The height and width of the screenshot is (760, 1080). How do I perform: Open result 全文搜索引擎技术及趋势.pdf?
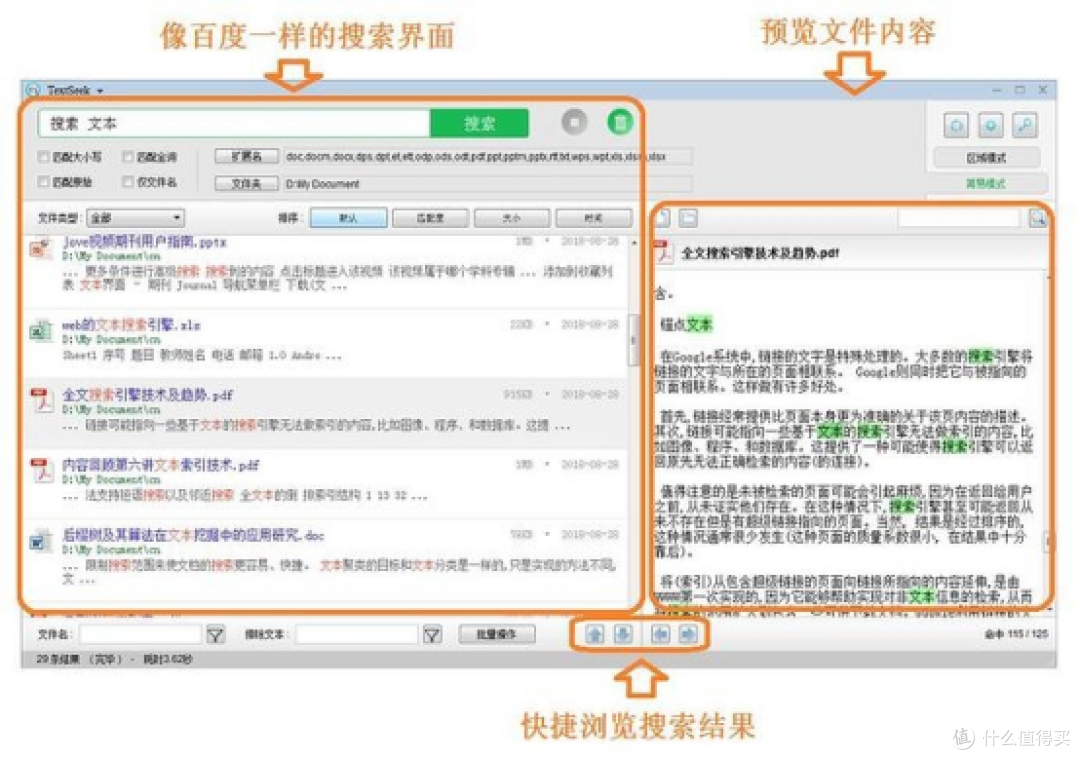(147, 395)
